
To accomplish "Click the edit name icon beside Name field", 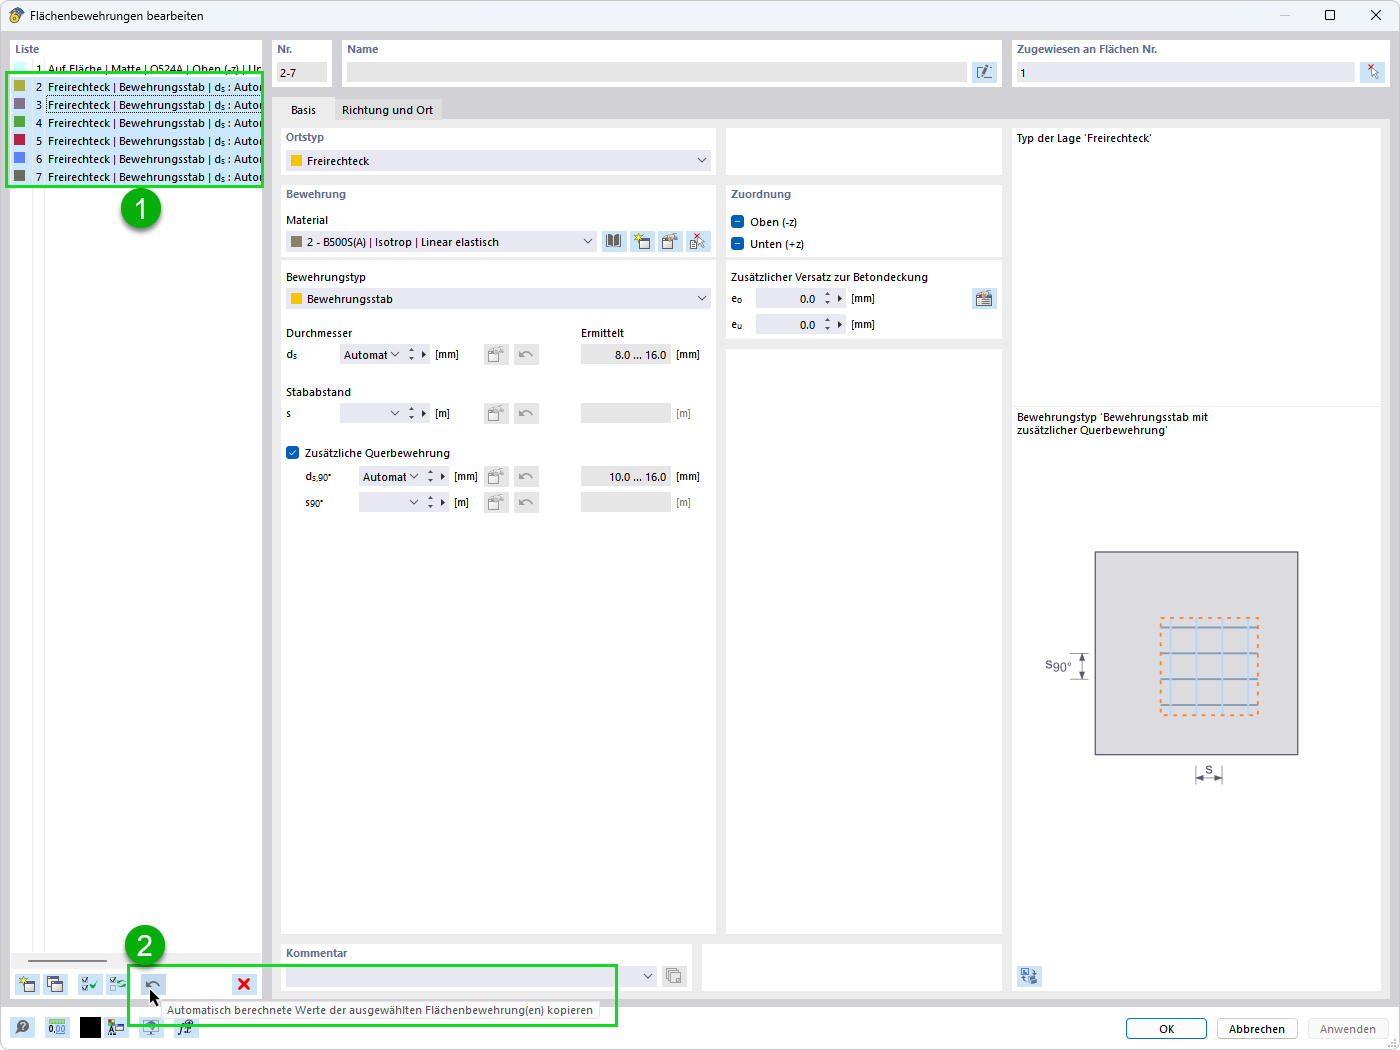I will pyautogui.click(x=984, y=72).
